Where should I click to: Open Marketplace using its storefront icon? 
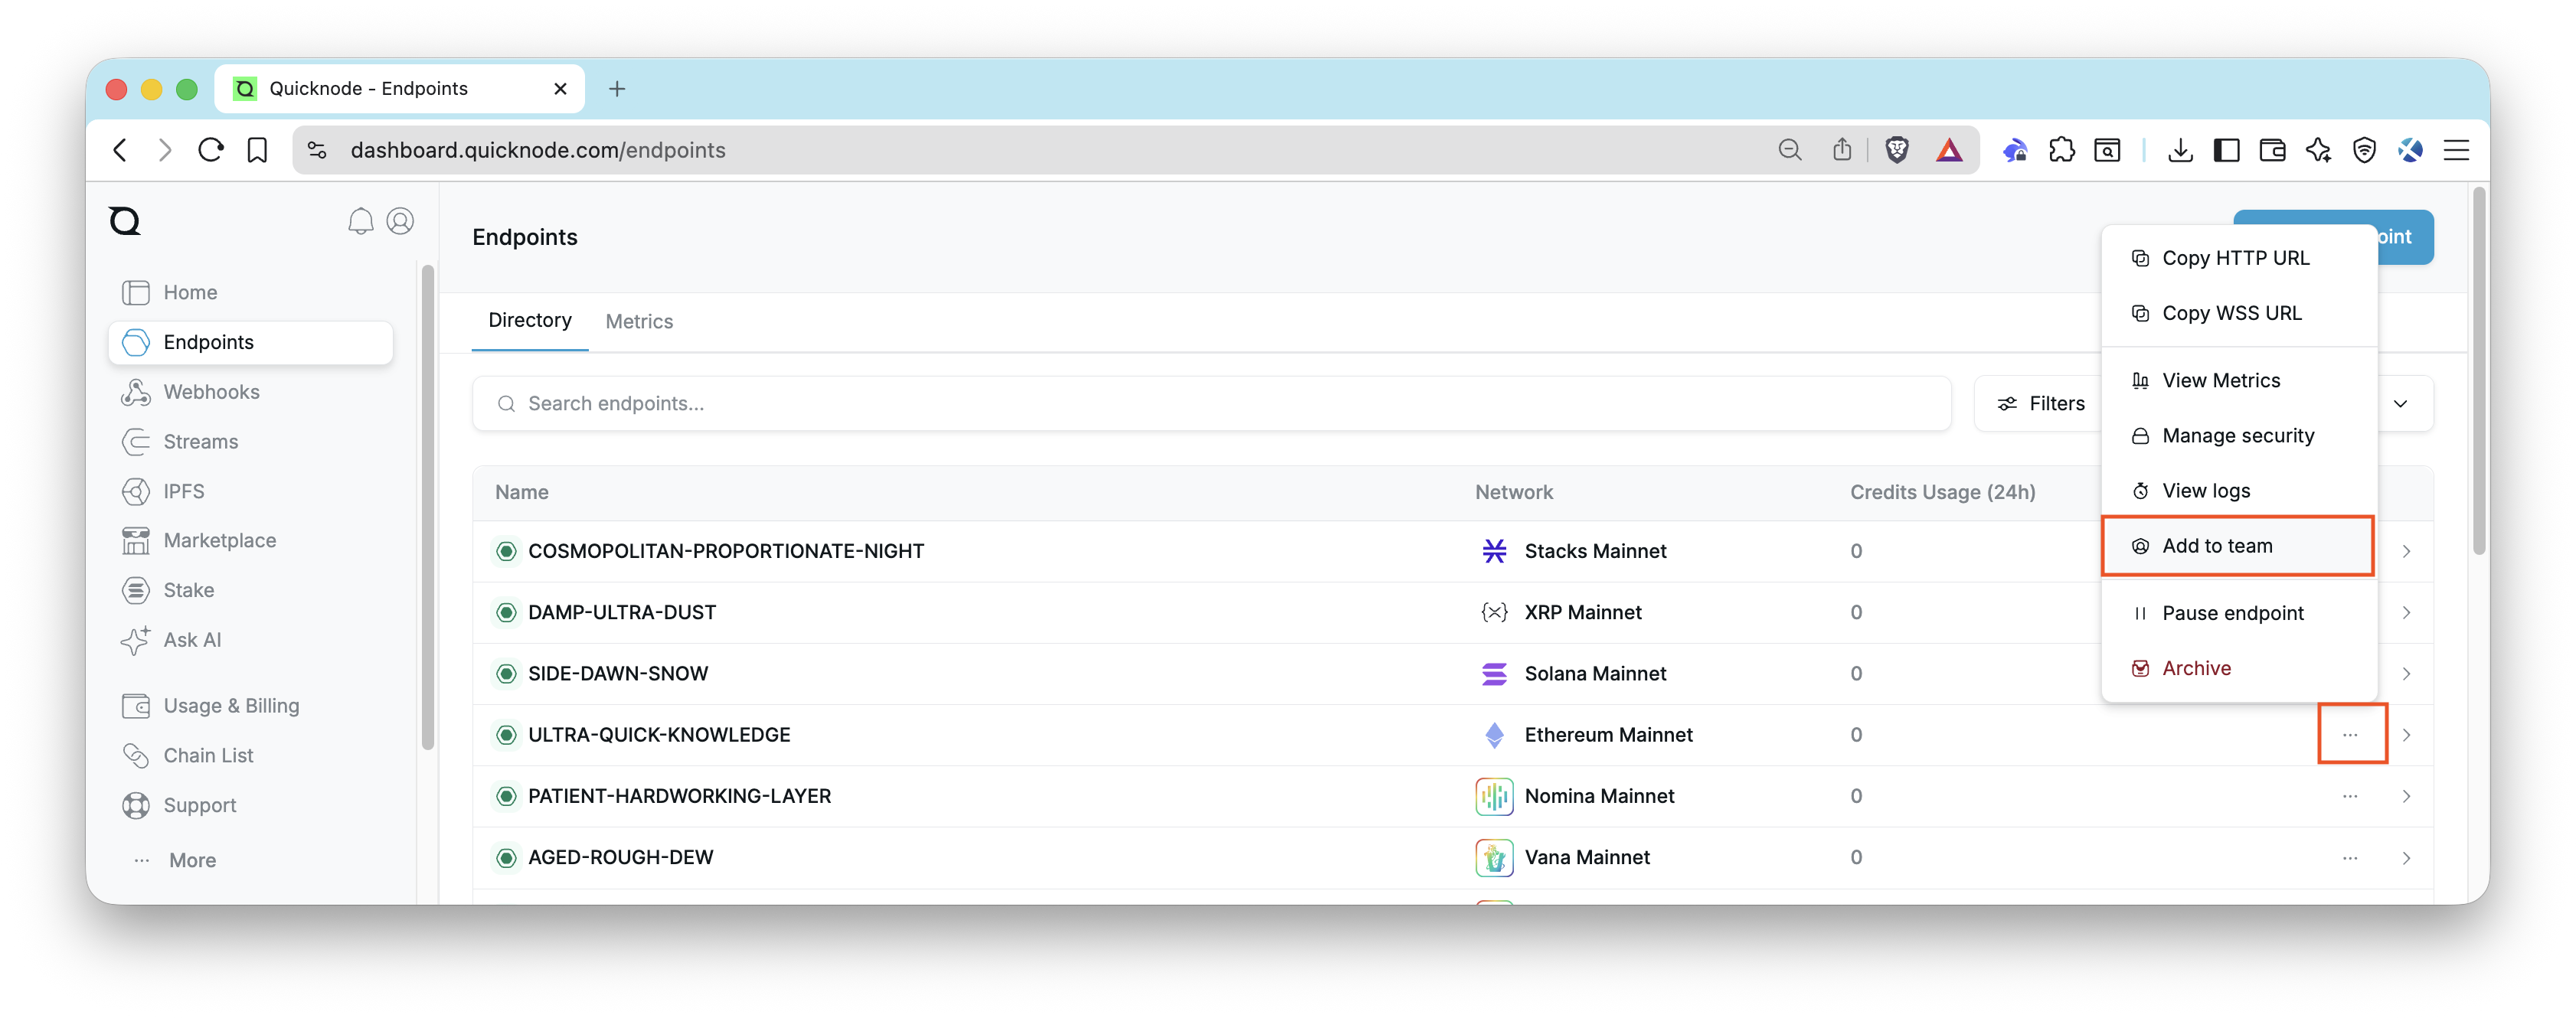point(136,540)
